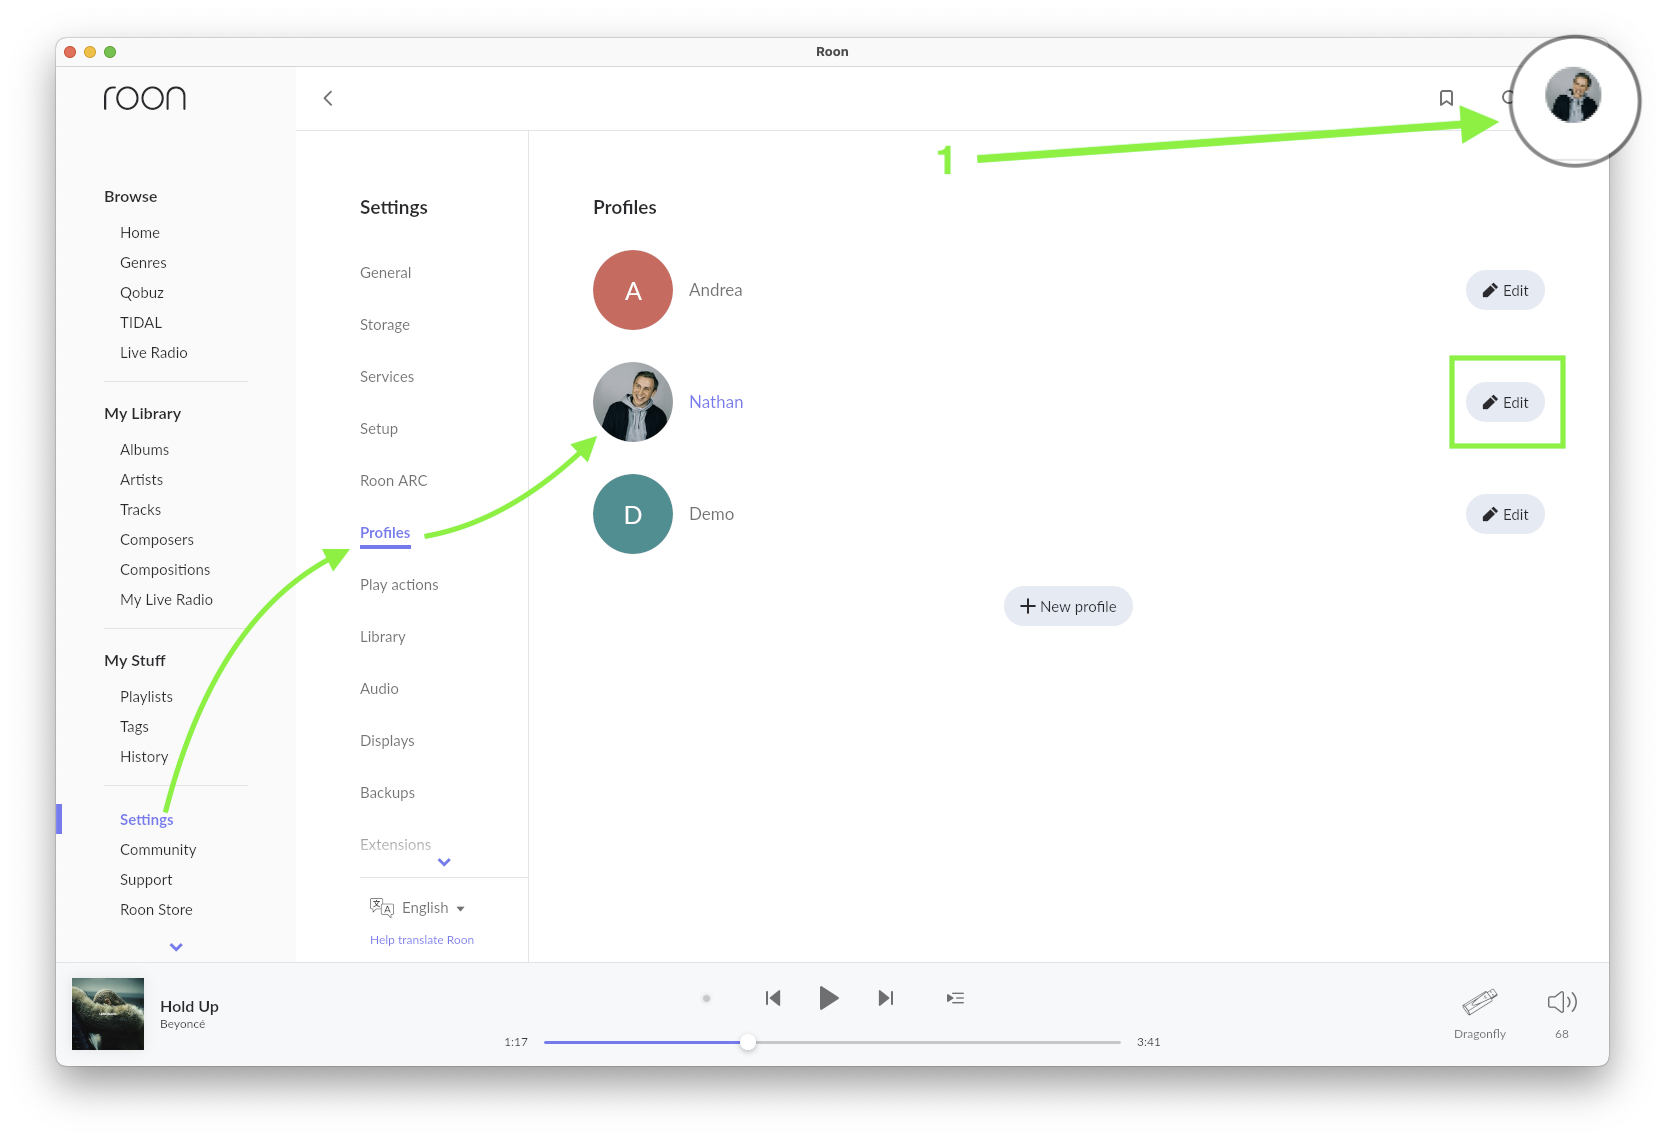Click the roon logo

[x=145, y=98]
